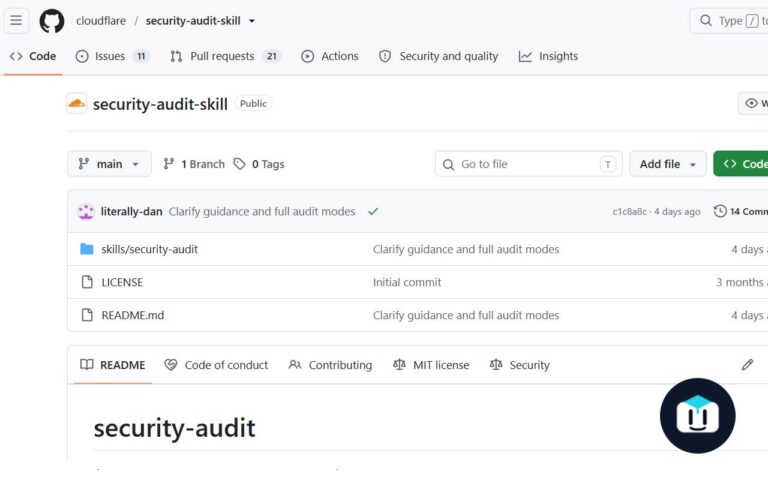Viewport: 768px width, 480px height.
Task: Open the literally-dan author link
Action: point(131,212)
